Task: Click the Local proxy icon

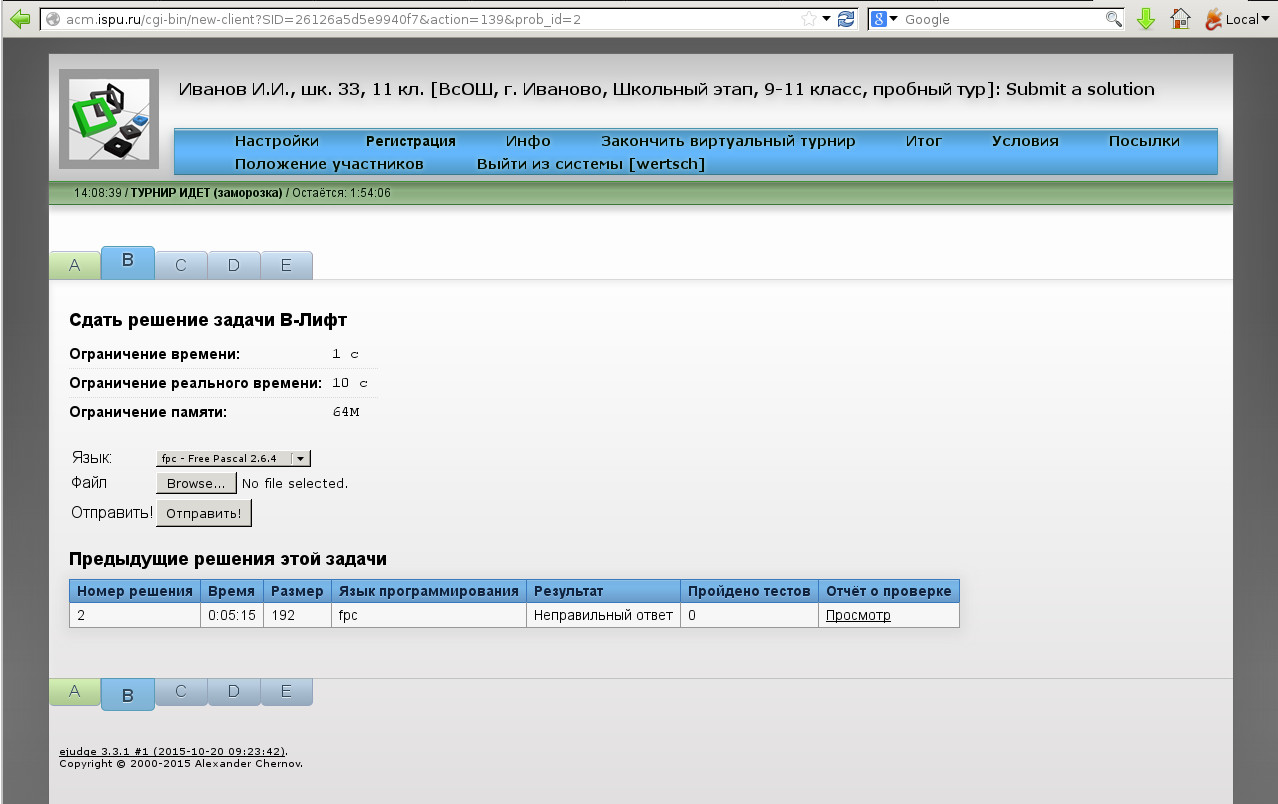Action: [x=1231, y=19]
